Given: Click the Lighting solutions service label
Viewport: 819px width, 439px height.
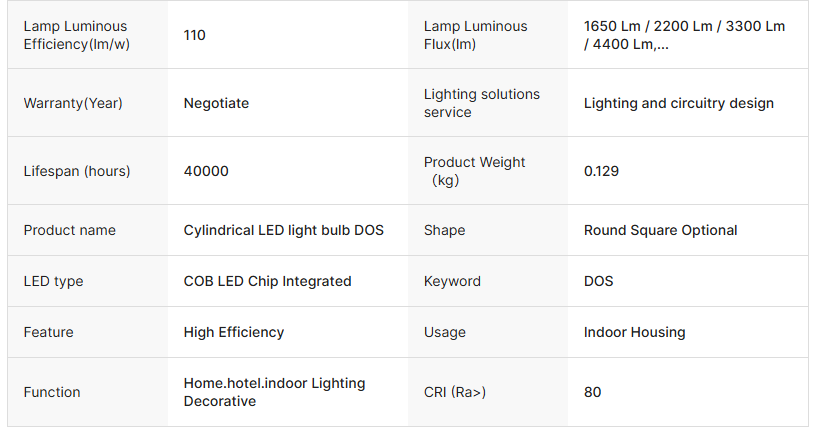Looking at the screenshot, I should tap(481, 103).
